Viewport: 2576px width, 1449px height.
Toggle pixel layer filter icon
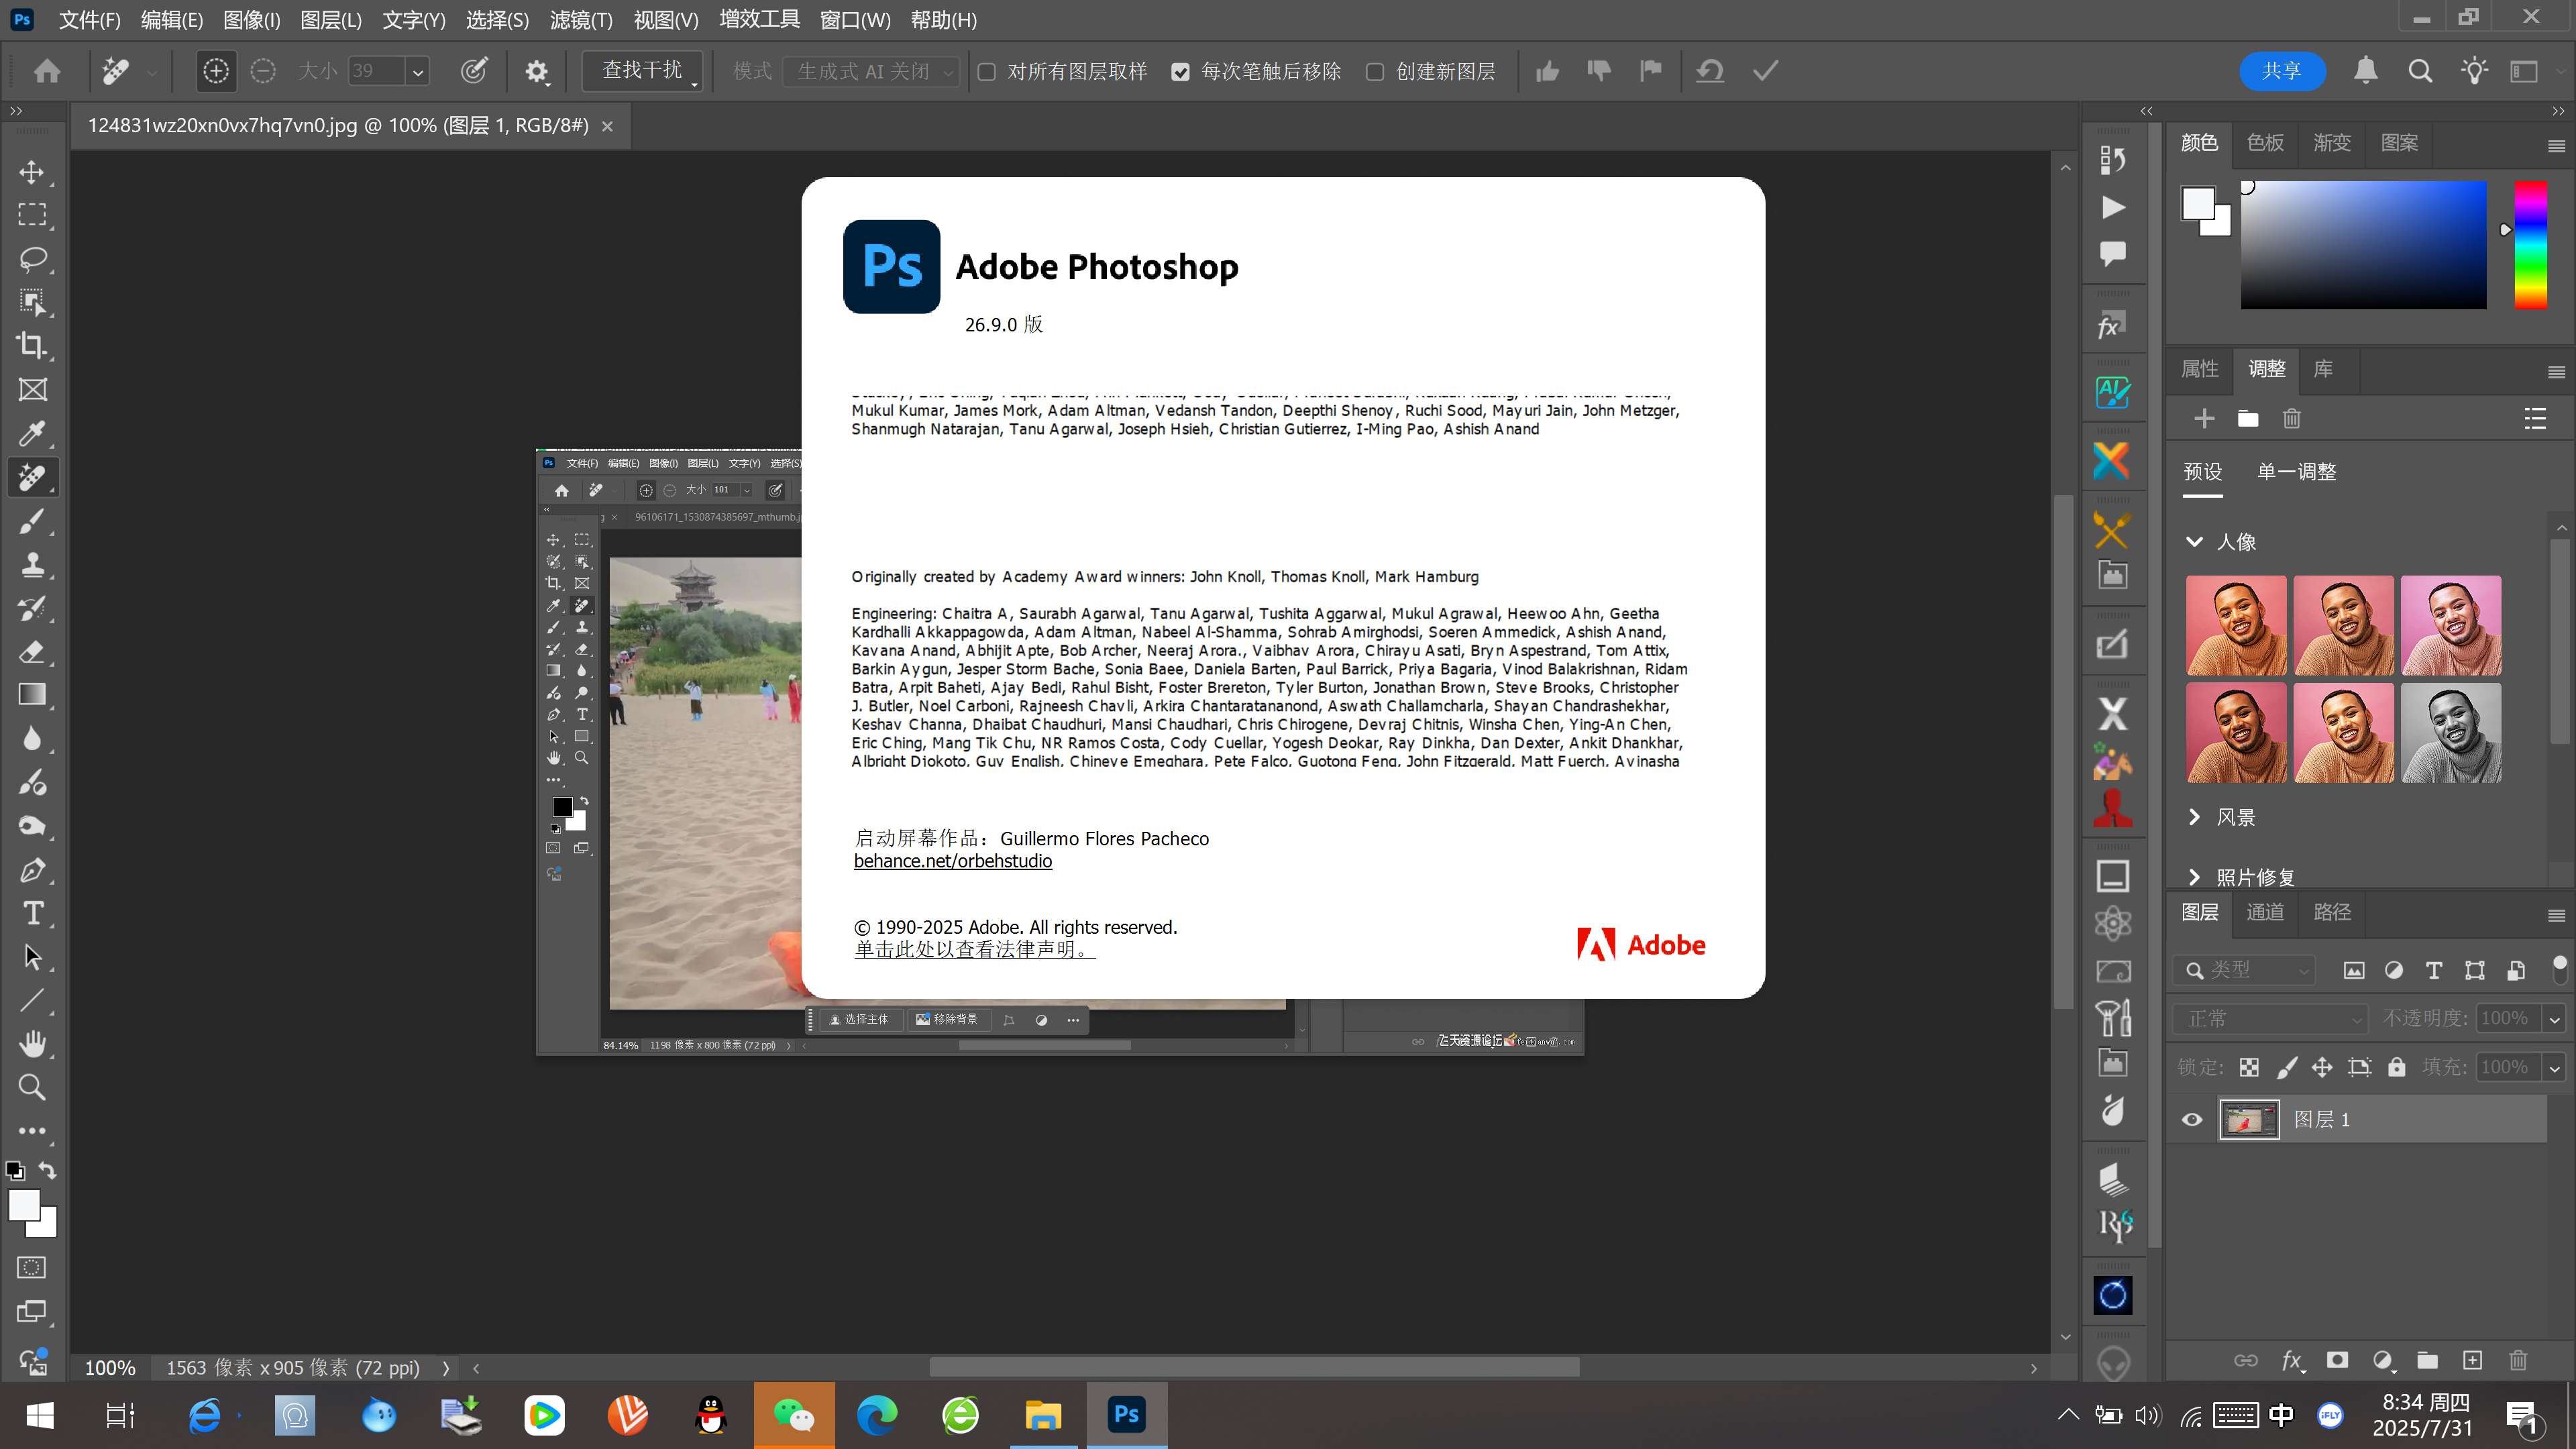pos(2353,970)
